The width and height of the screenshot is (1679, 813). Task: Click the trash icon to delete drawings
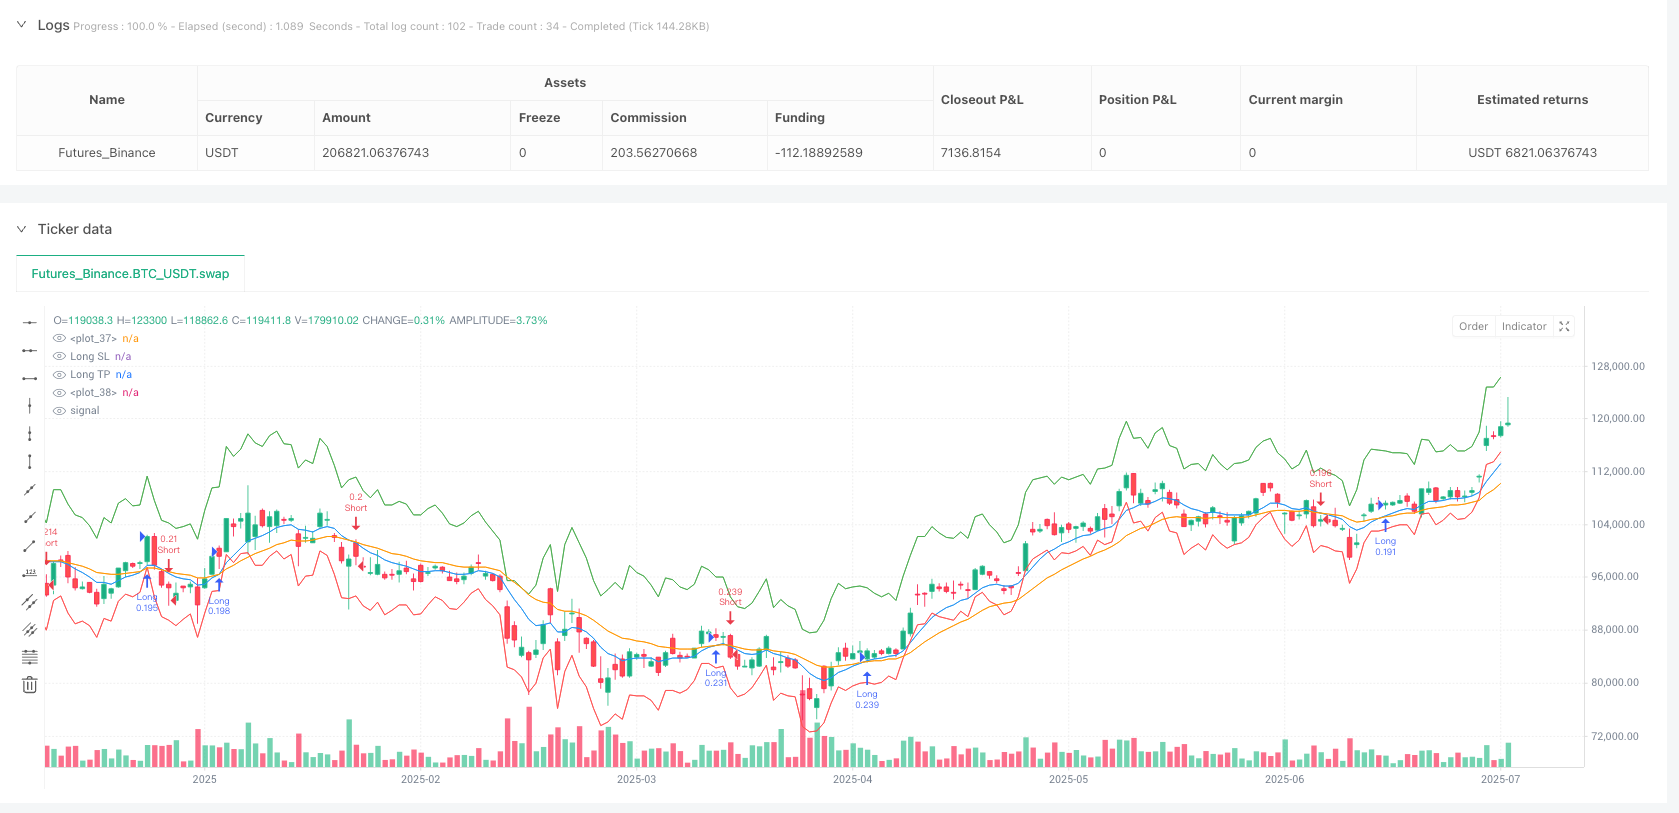pos(30,685)
